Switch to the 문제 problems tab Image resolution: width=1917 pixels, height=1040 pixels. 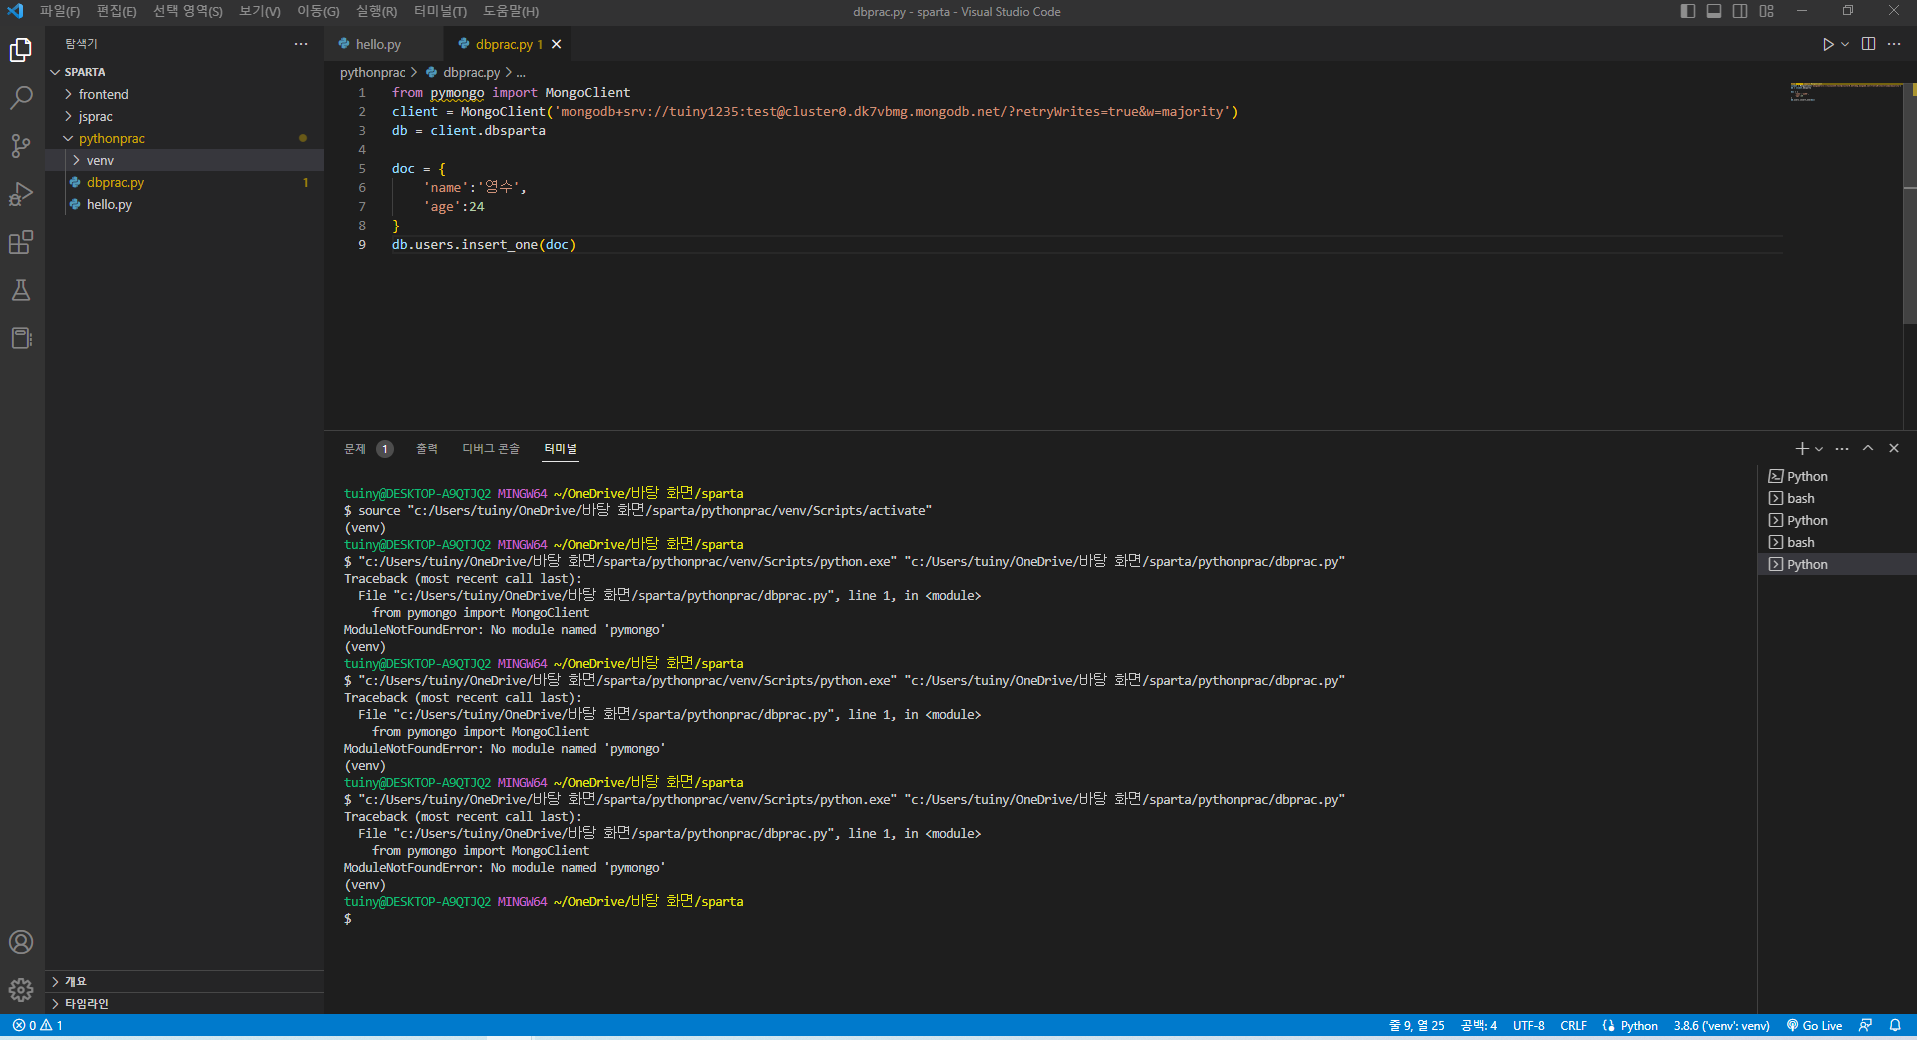(x=368, y=449)
